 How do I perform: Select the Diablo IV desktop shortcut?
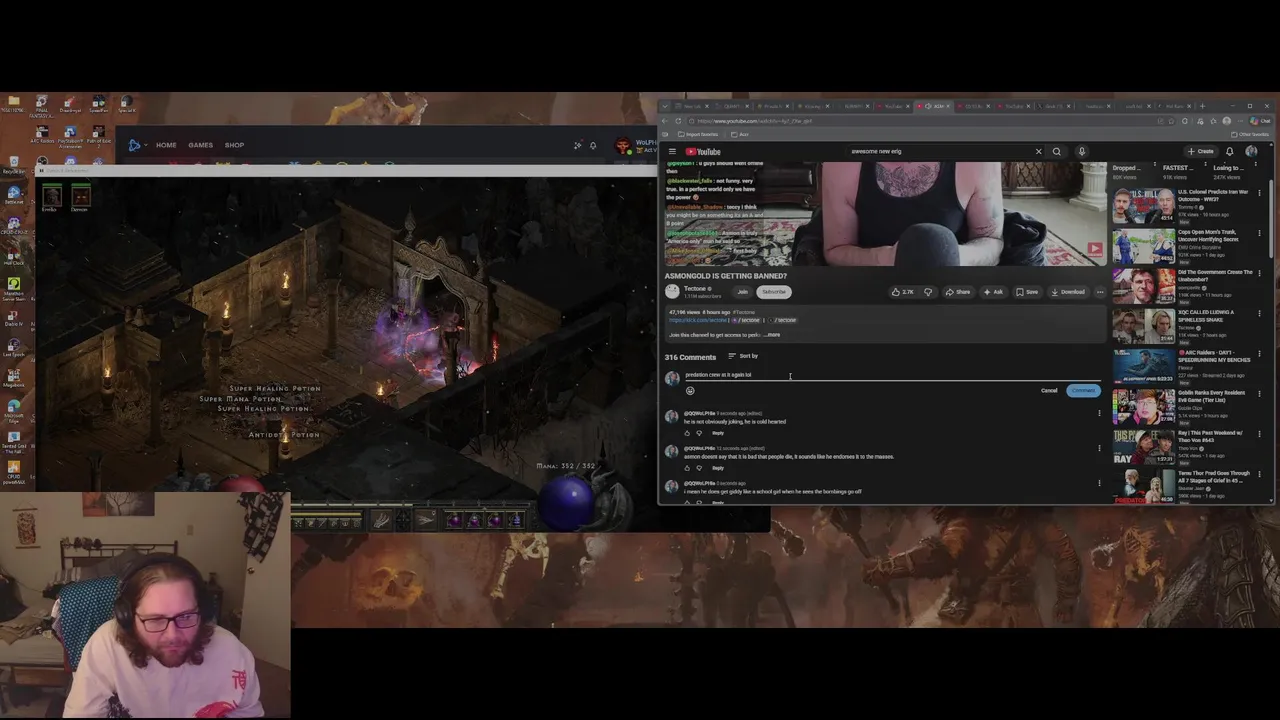coord(14,316)
